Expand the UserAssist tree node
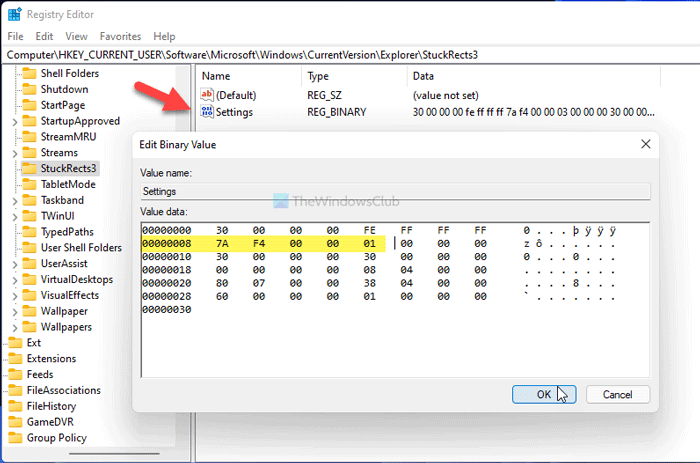The image size is (700, 463). point(15,264)
